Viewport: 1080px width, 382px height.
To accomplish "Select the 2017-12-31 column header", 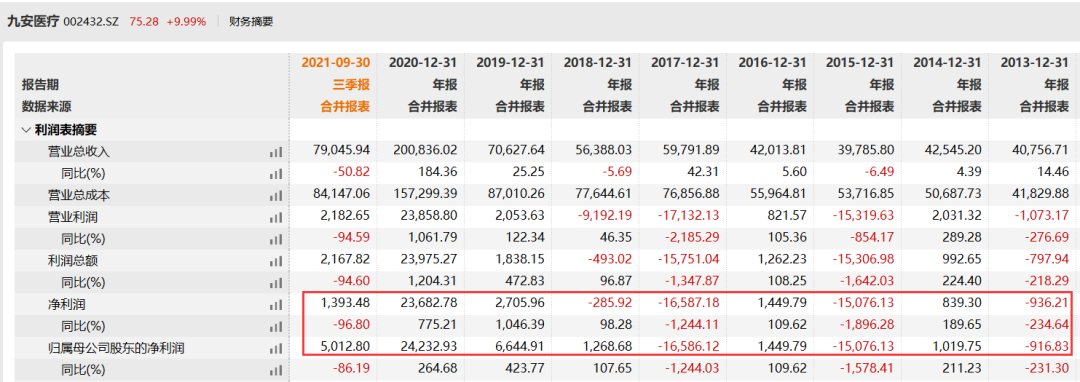I will coord(686,63).
